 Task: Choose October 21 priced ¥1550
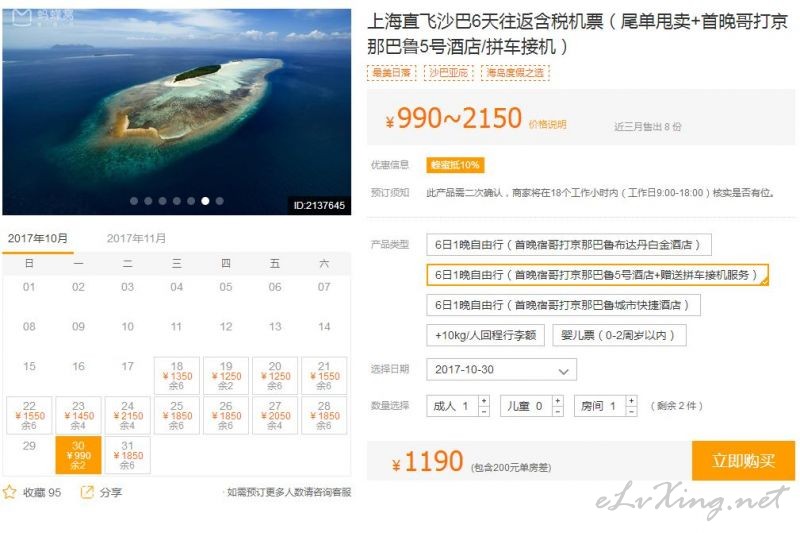pos(324,375)
